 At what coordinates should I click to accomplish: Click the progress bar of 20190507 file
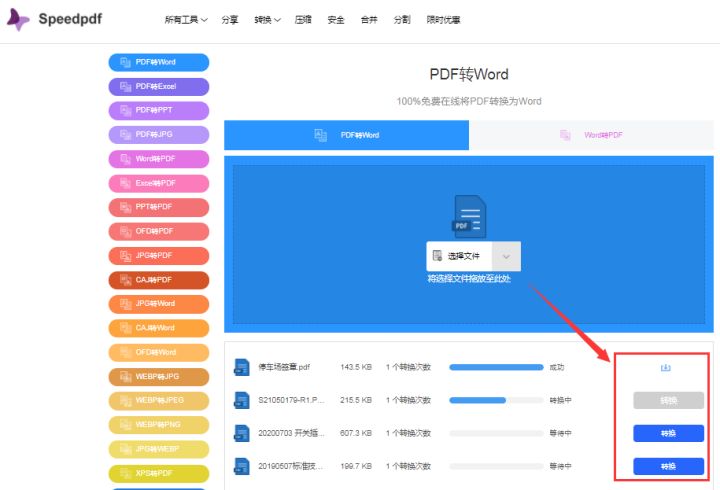496,467
